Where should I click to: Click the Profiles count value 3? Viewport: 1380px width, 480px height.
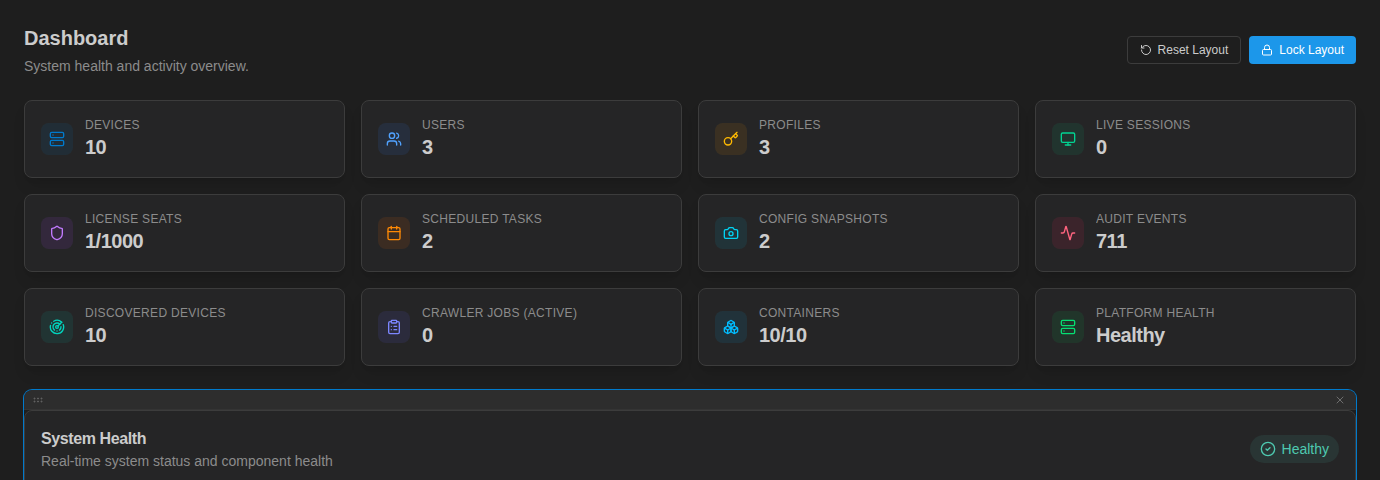pos(764,147)
